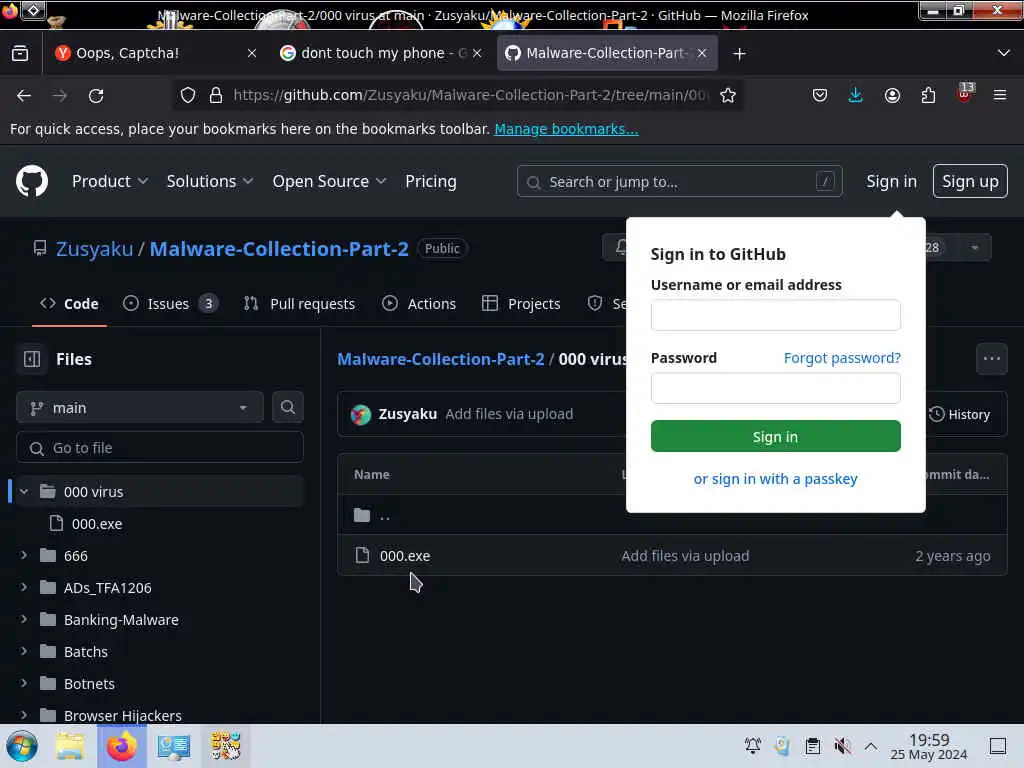Click the Malware-Collection-Part-2 breadcrumb link
1024x768 pixels.
click(440, 359)
